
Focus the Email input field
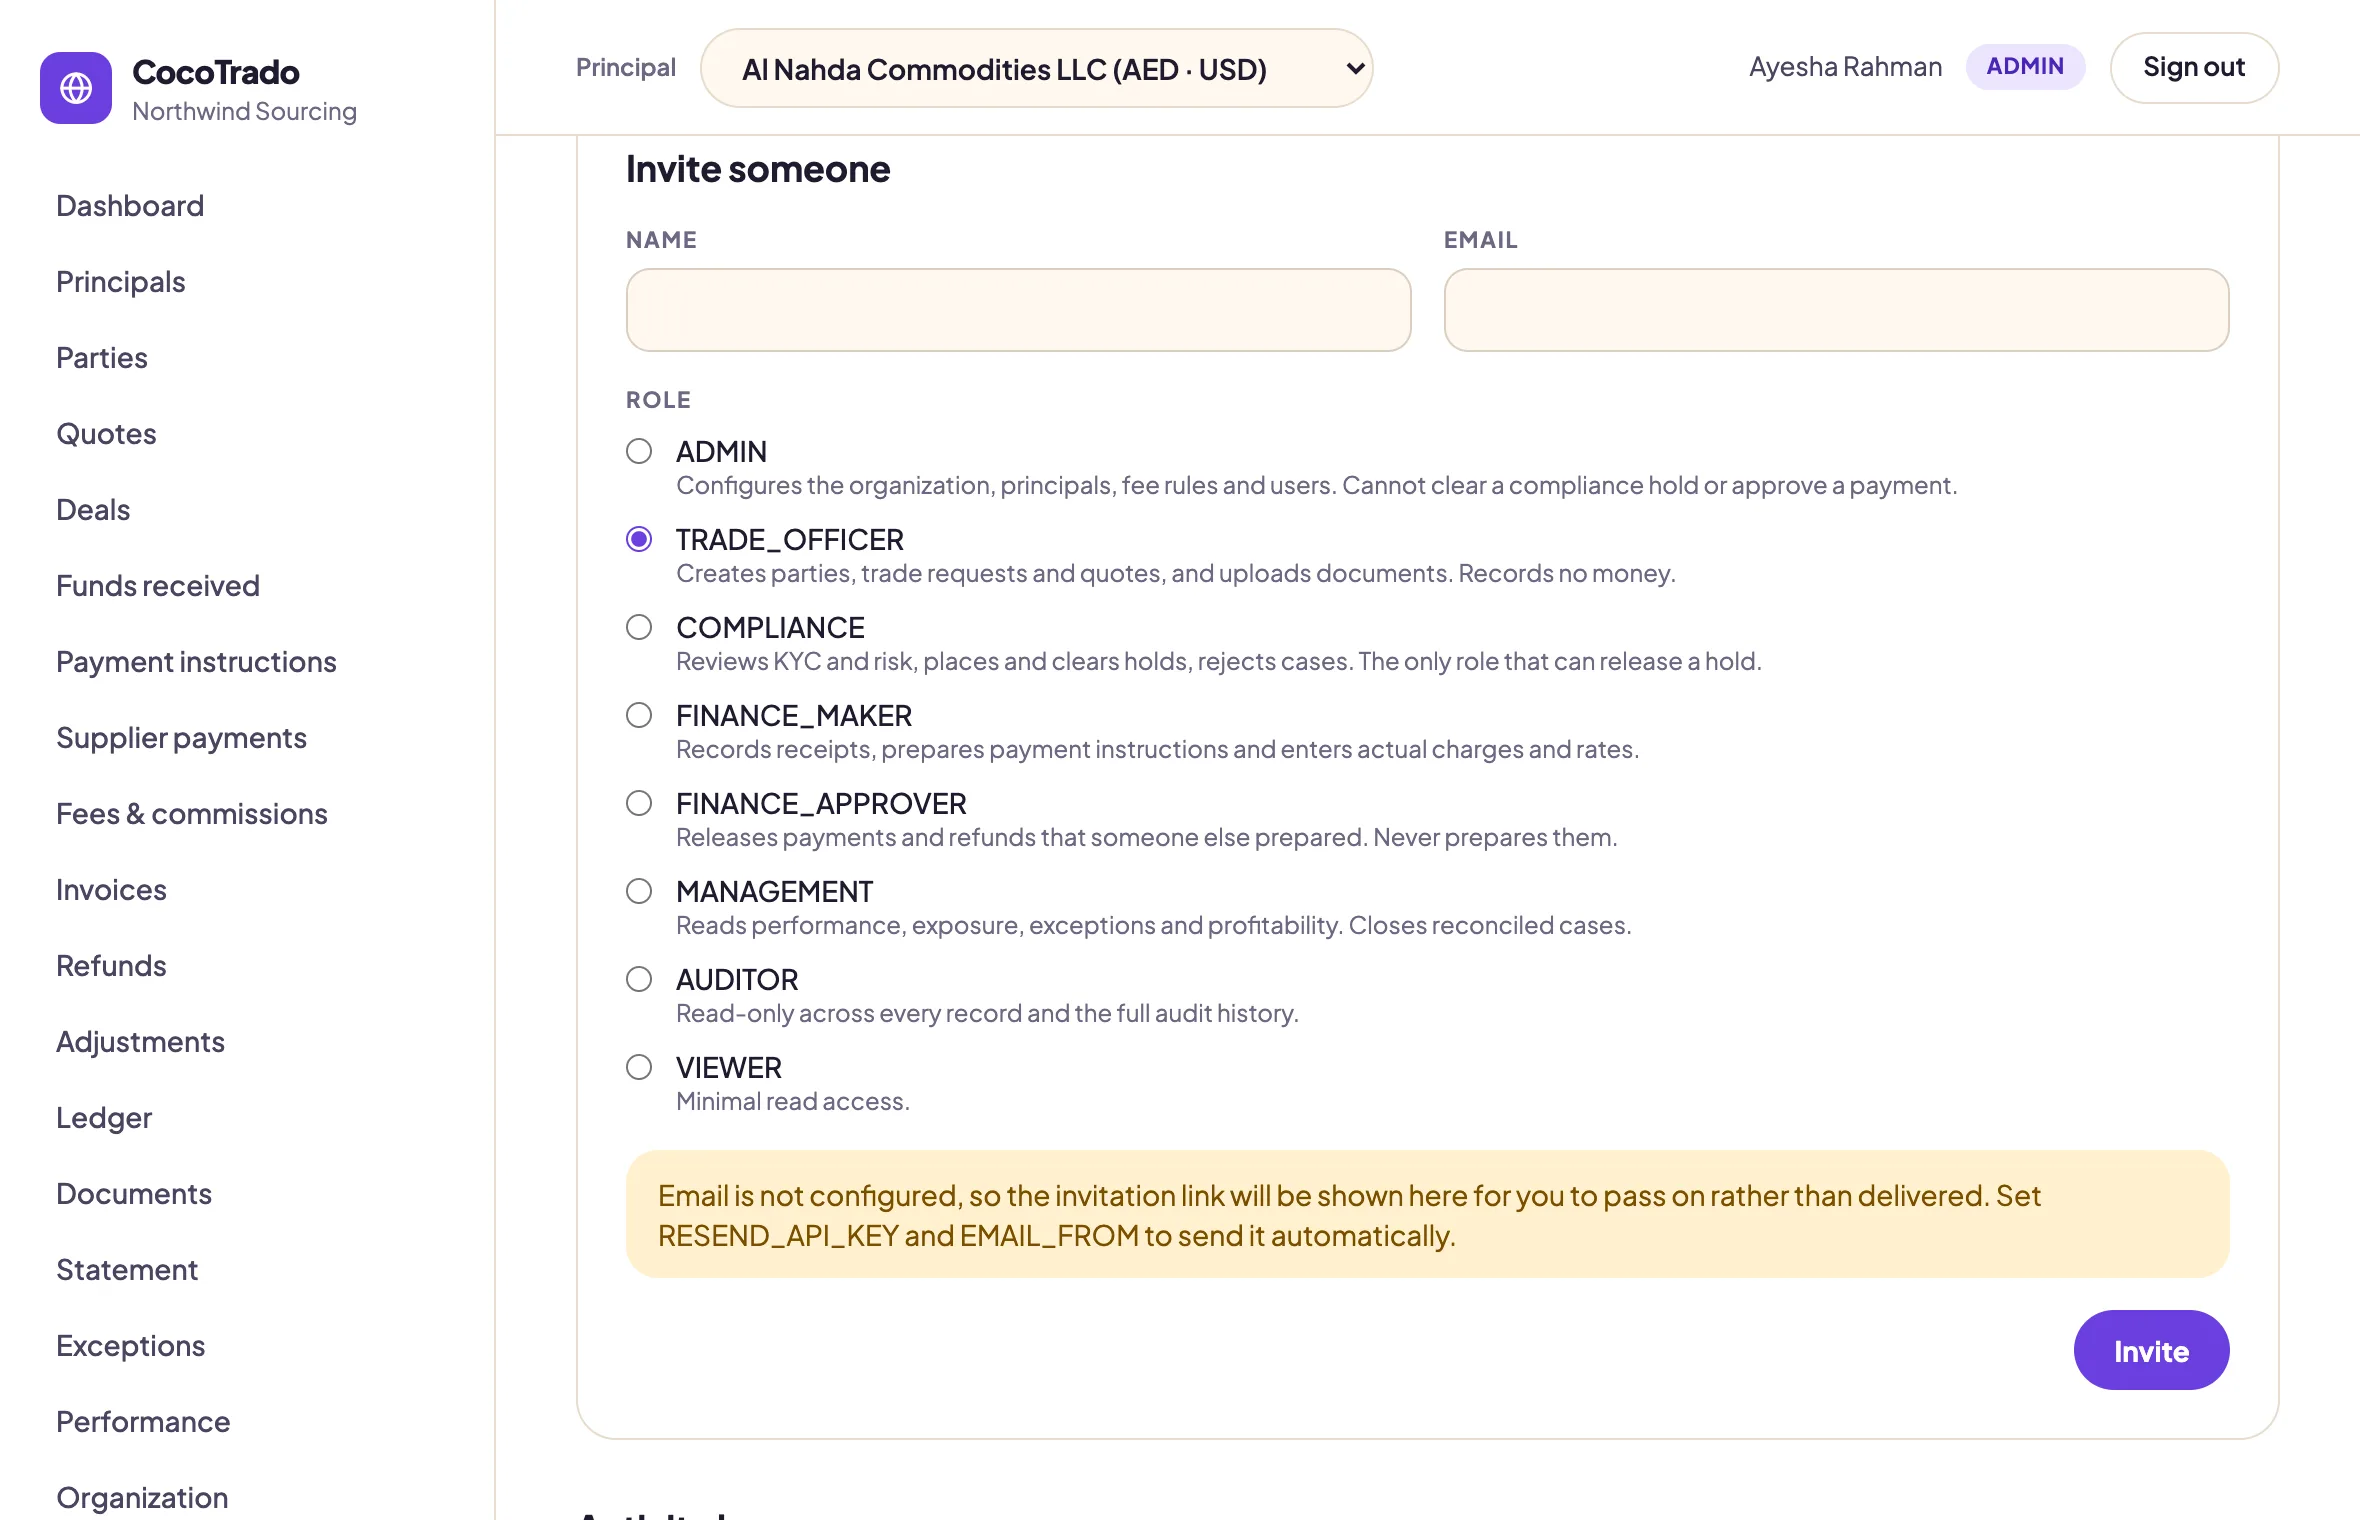[x=1836, y=310]
